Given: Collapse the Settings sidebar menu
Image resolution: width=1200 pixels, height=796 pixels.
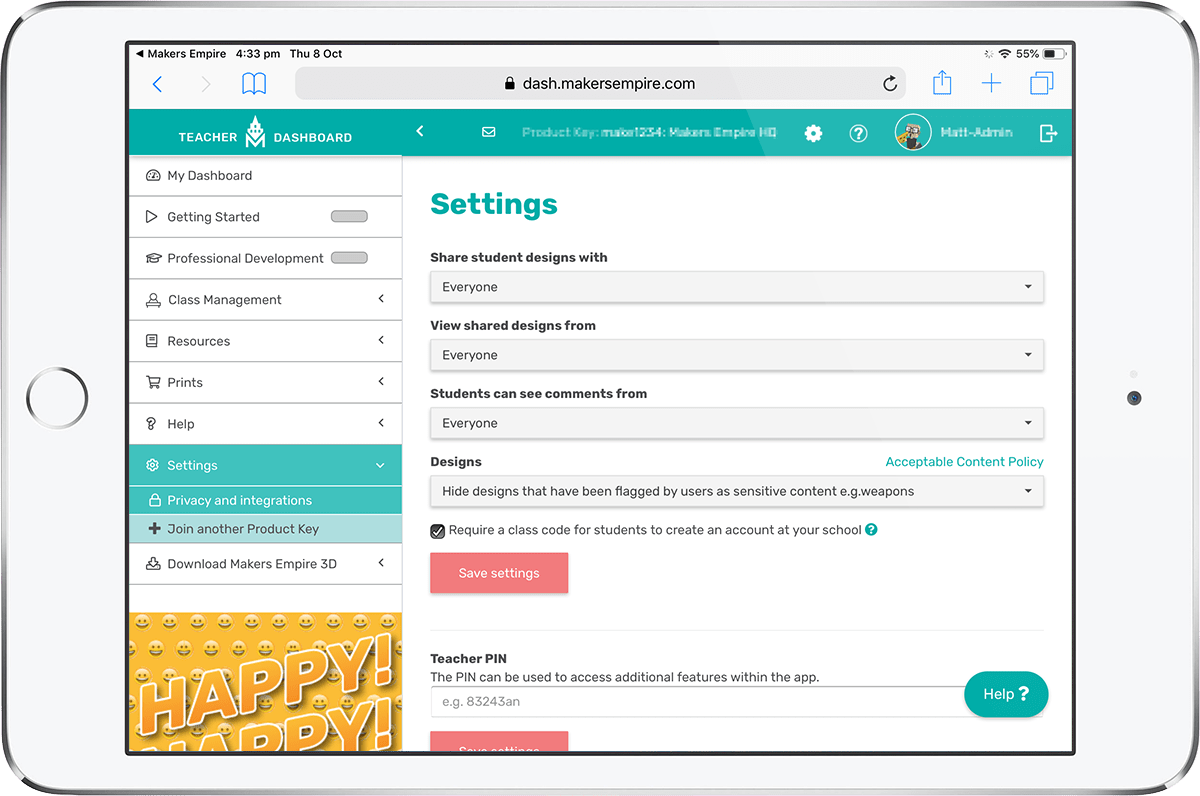Looking at the screenshot, I should tap(265, 465).
